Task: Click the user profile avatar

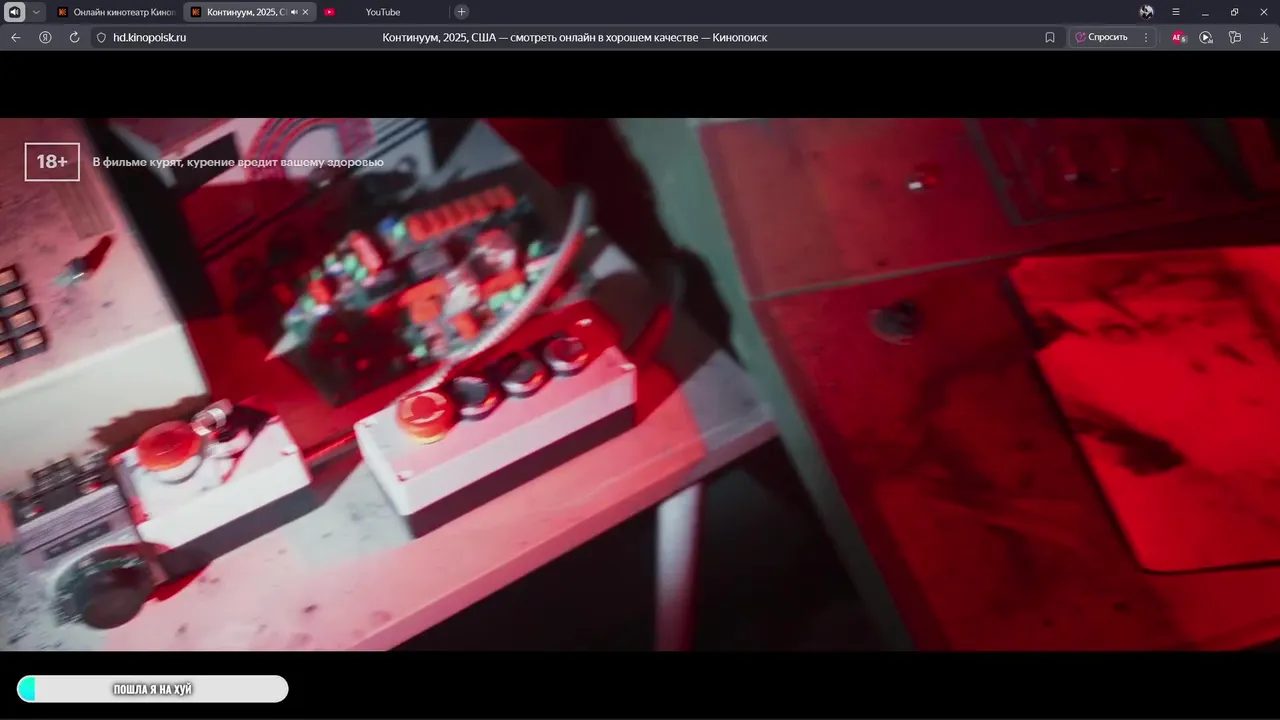Action: [x=1147, y=12]
